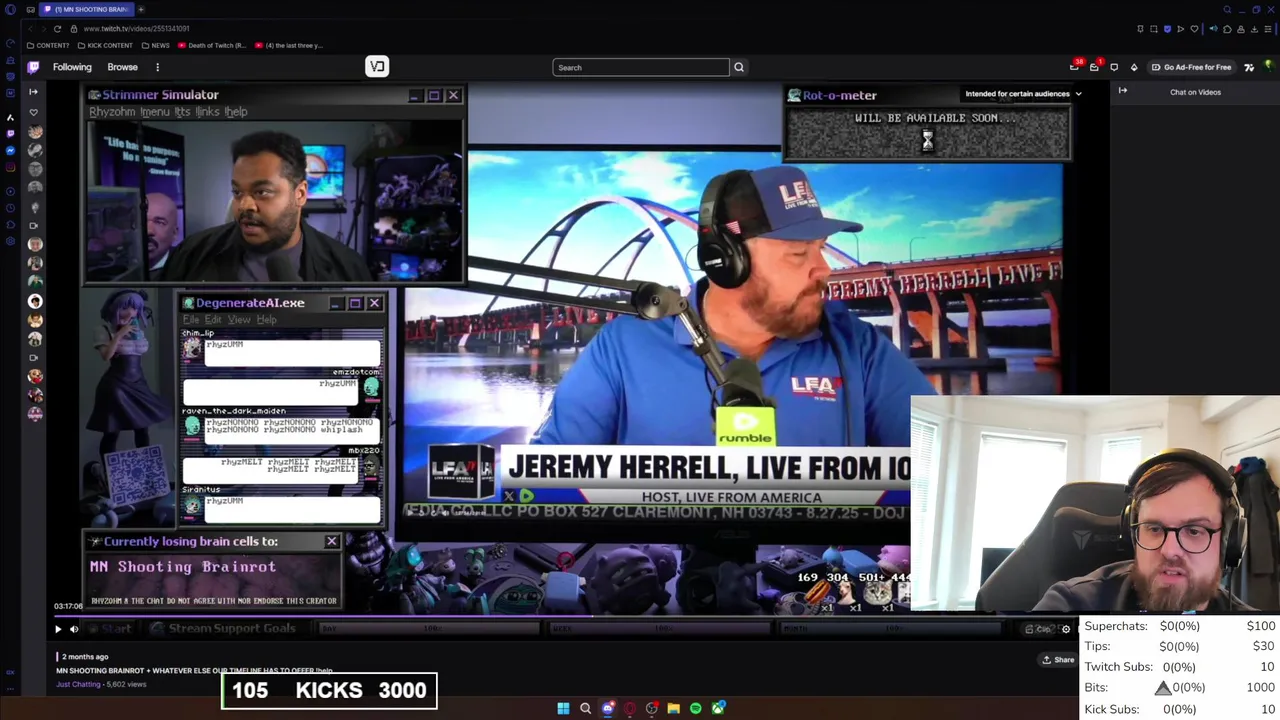This screenshot has width=1280, height=720.
Task: Click links menu in Strimmer Simulator
Action: point(207,112)
